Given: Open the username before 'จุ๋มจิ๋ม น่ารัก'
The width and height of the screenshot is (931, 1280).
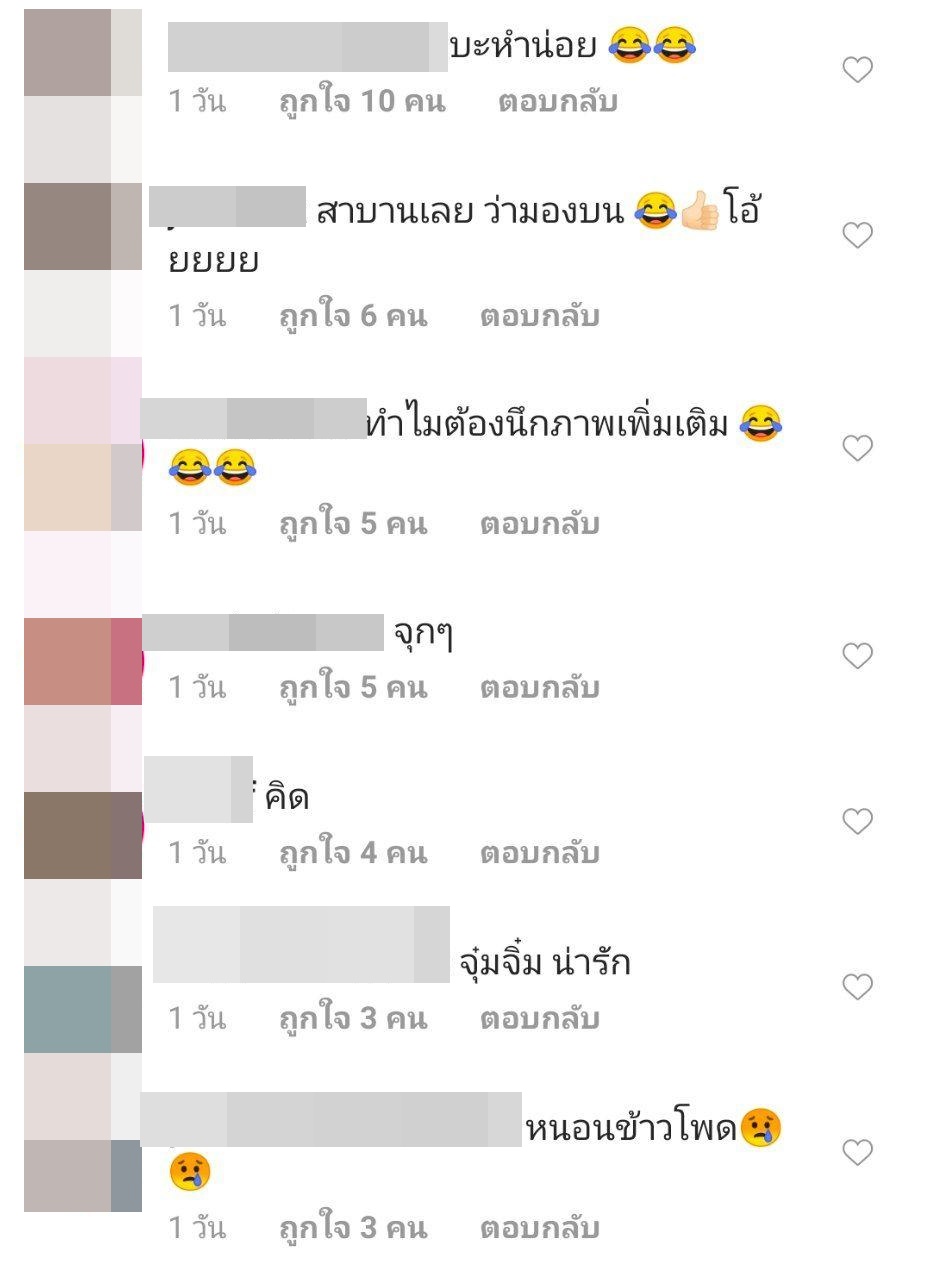Looking at the screenshot, I should (x=301, y=944).
